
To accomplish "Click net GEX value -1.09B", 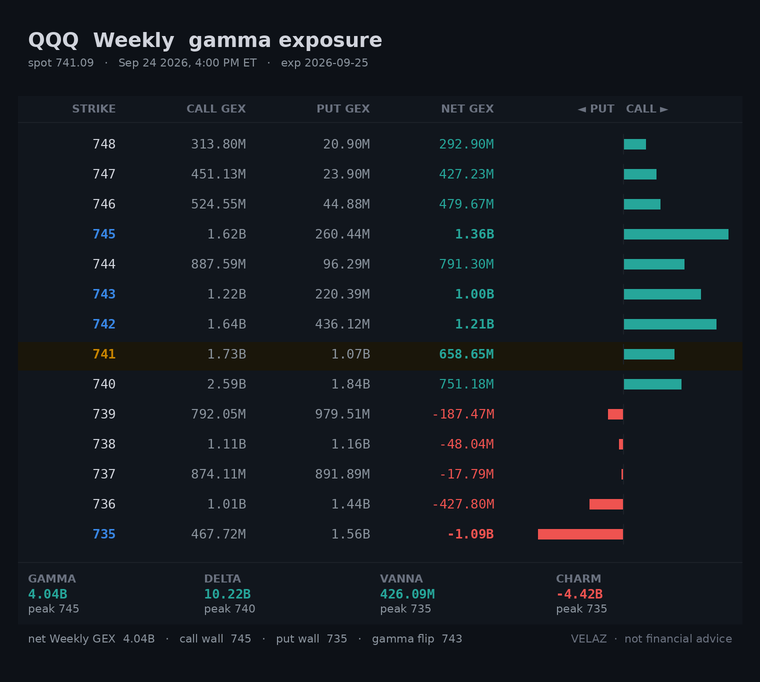I will click(x=470, y=535).
